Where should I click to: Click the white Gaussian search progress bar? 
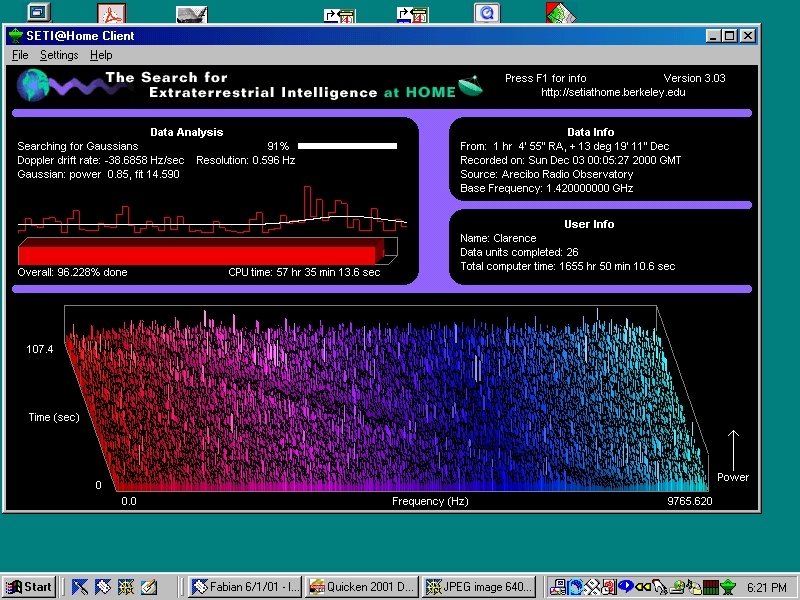point(347,146)
